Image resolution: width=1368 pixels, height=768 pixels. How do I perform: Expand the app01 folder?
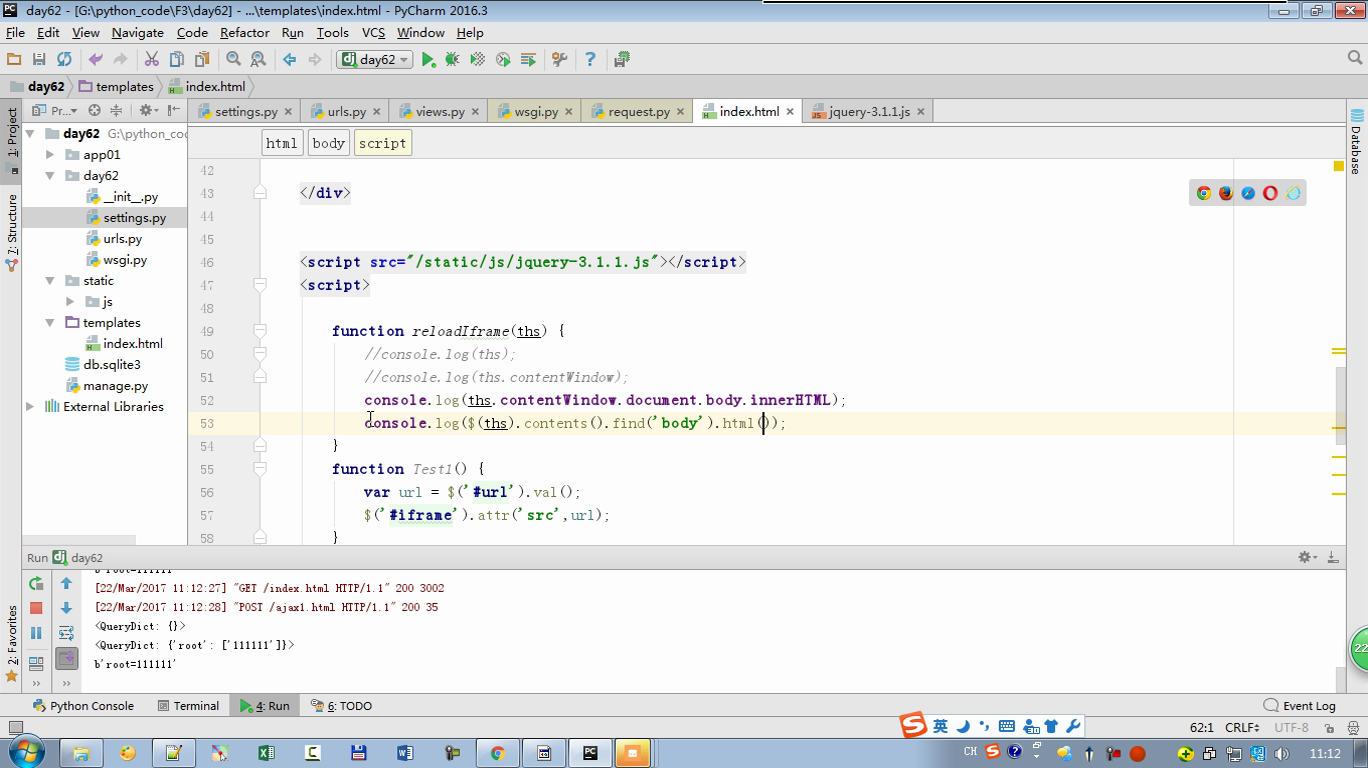point(50,155)
